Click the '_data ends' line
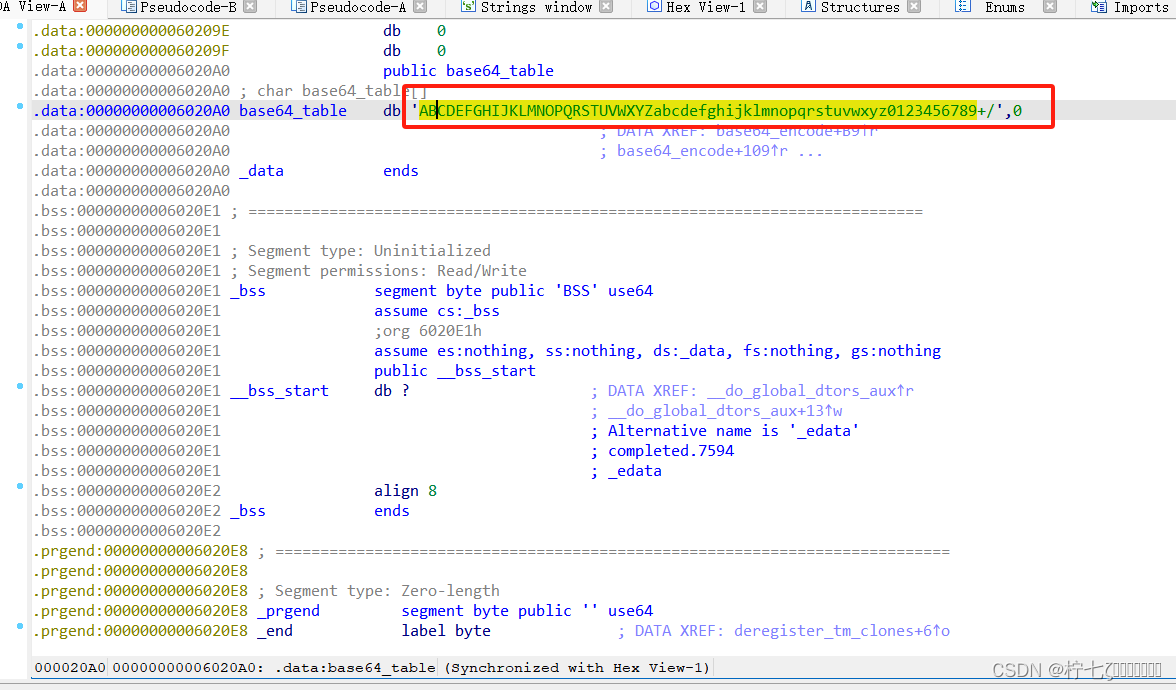1176x690 pixels. pos(328,171)
